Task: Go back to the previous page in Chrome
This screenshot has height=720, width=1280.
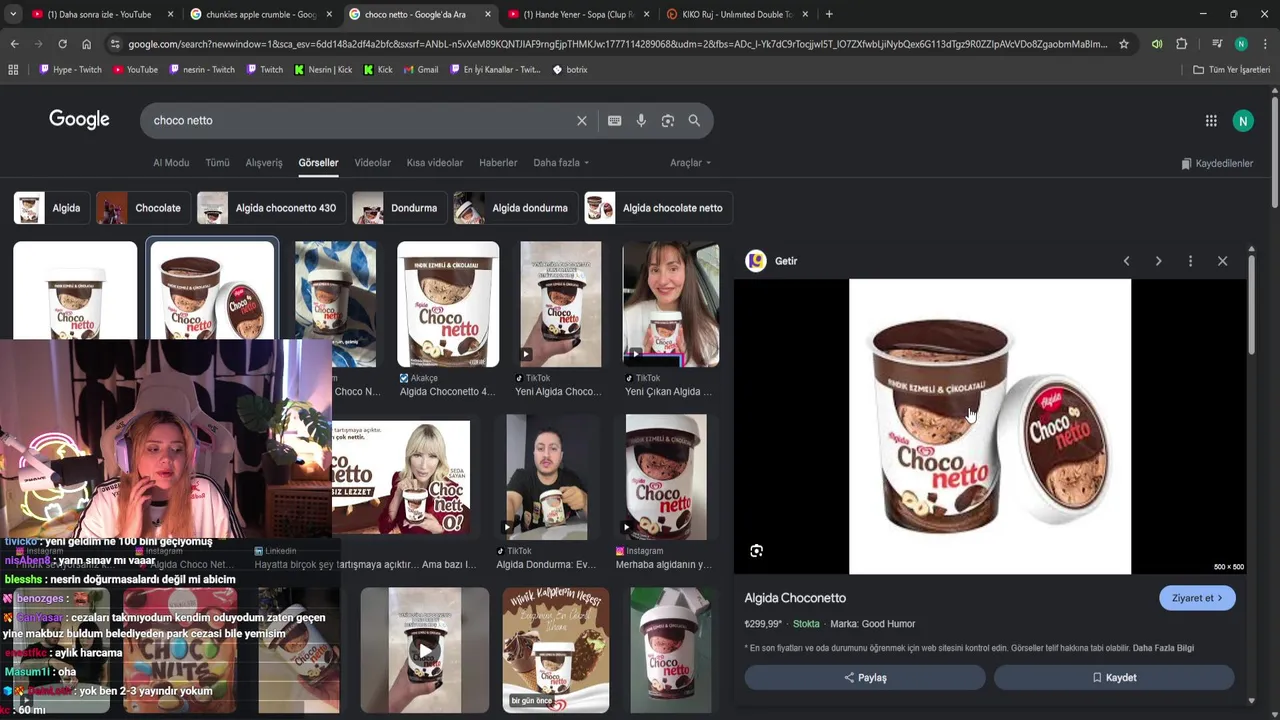Action: click(x=14, y=44)
